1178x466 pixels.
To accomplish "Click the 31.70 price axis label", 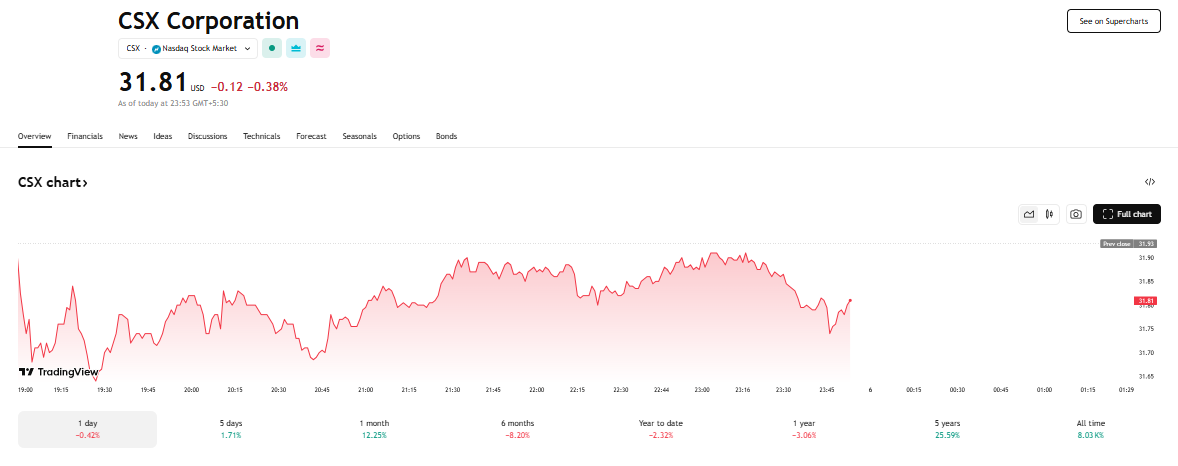I will [1146, 352].
